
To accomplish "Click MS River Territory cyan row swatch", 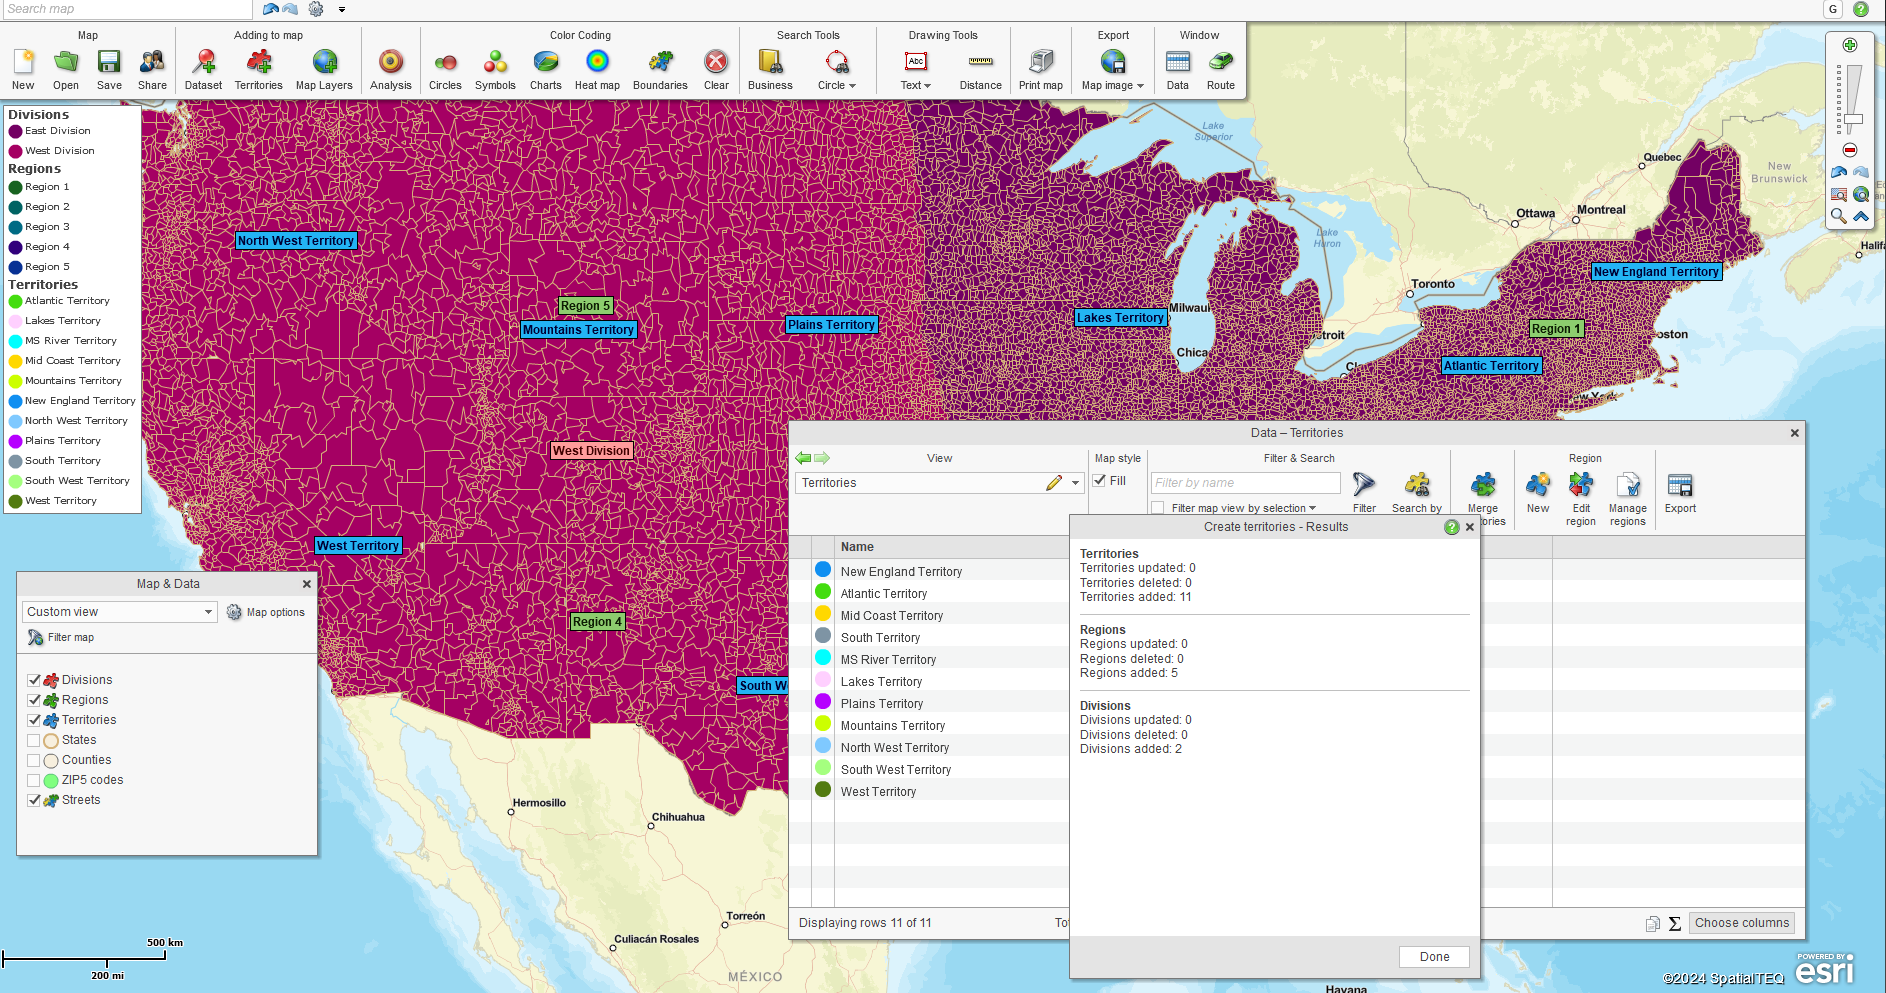I will [x=823, y=658].
